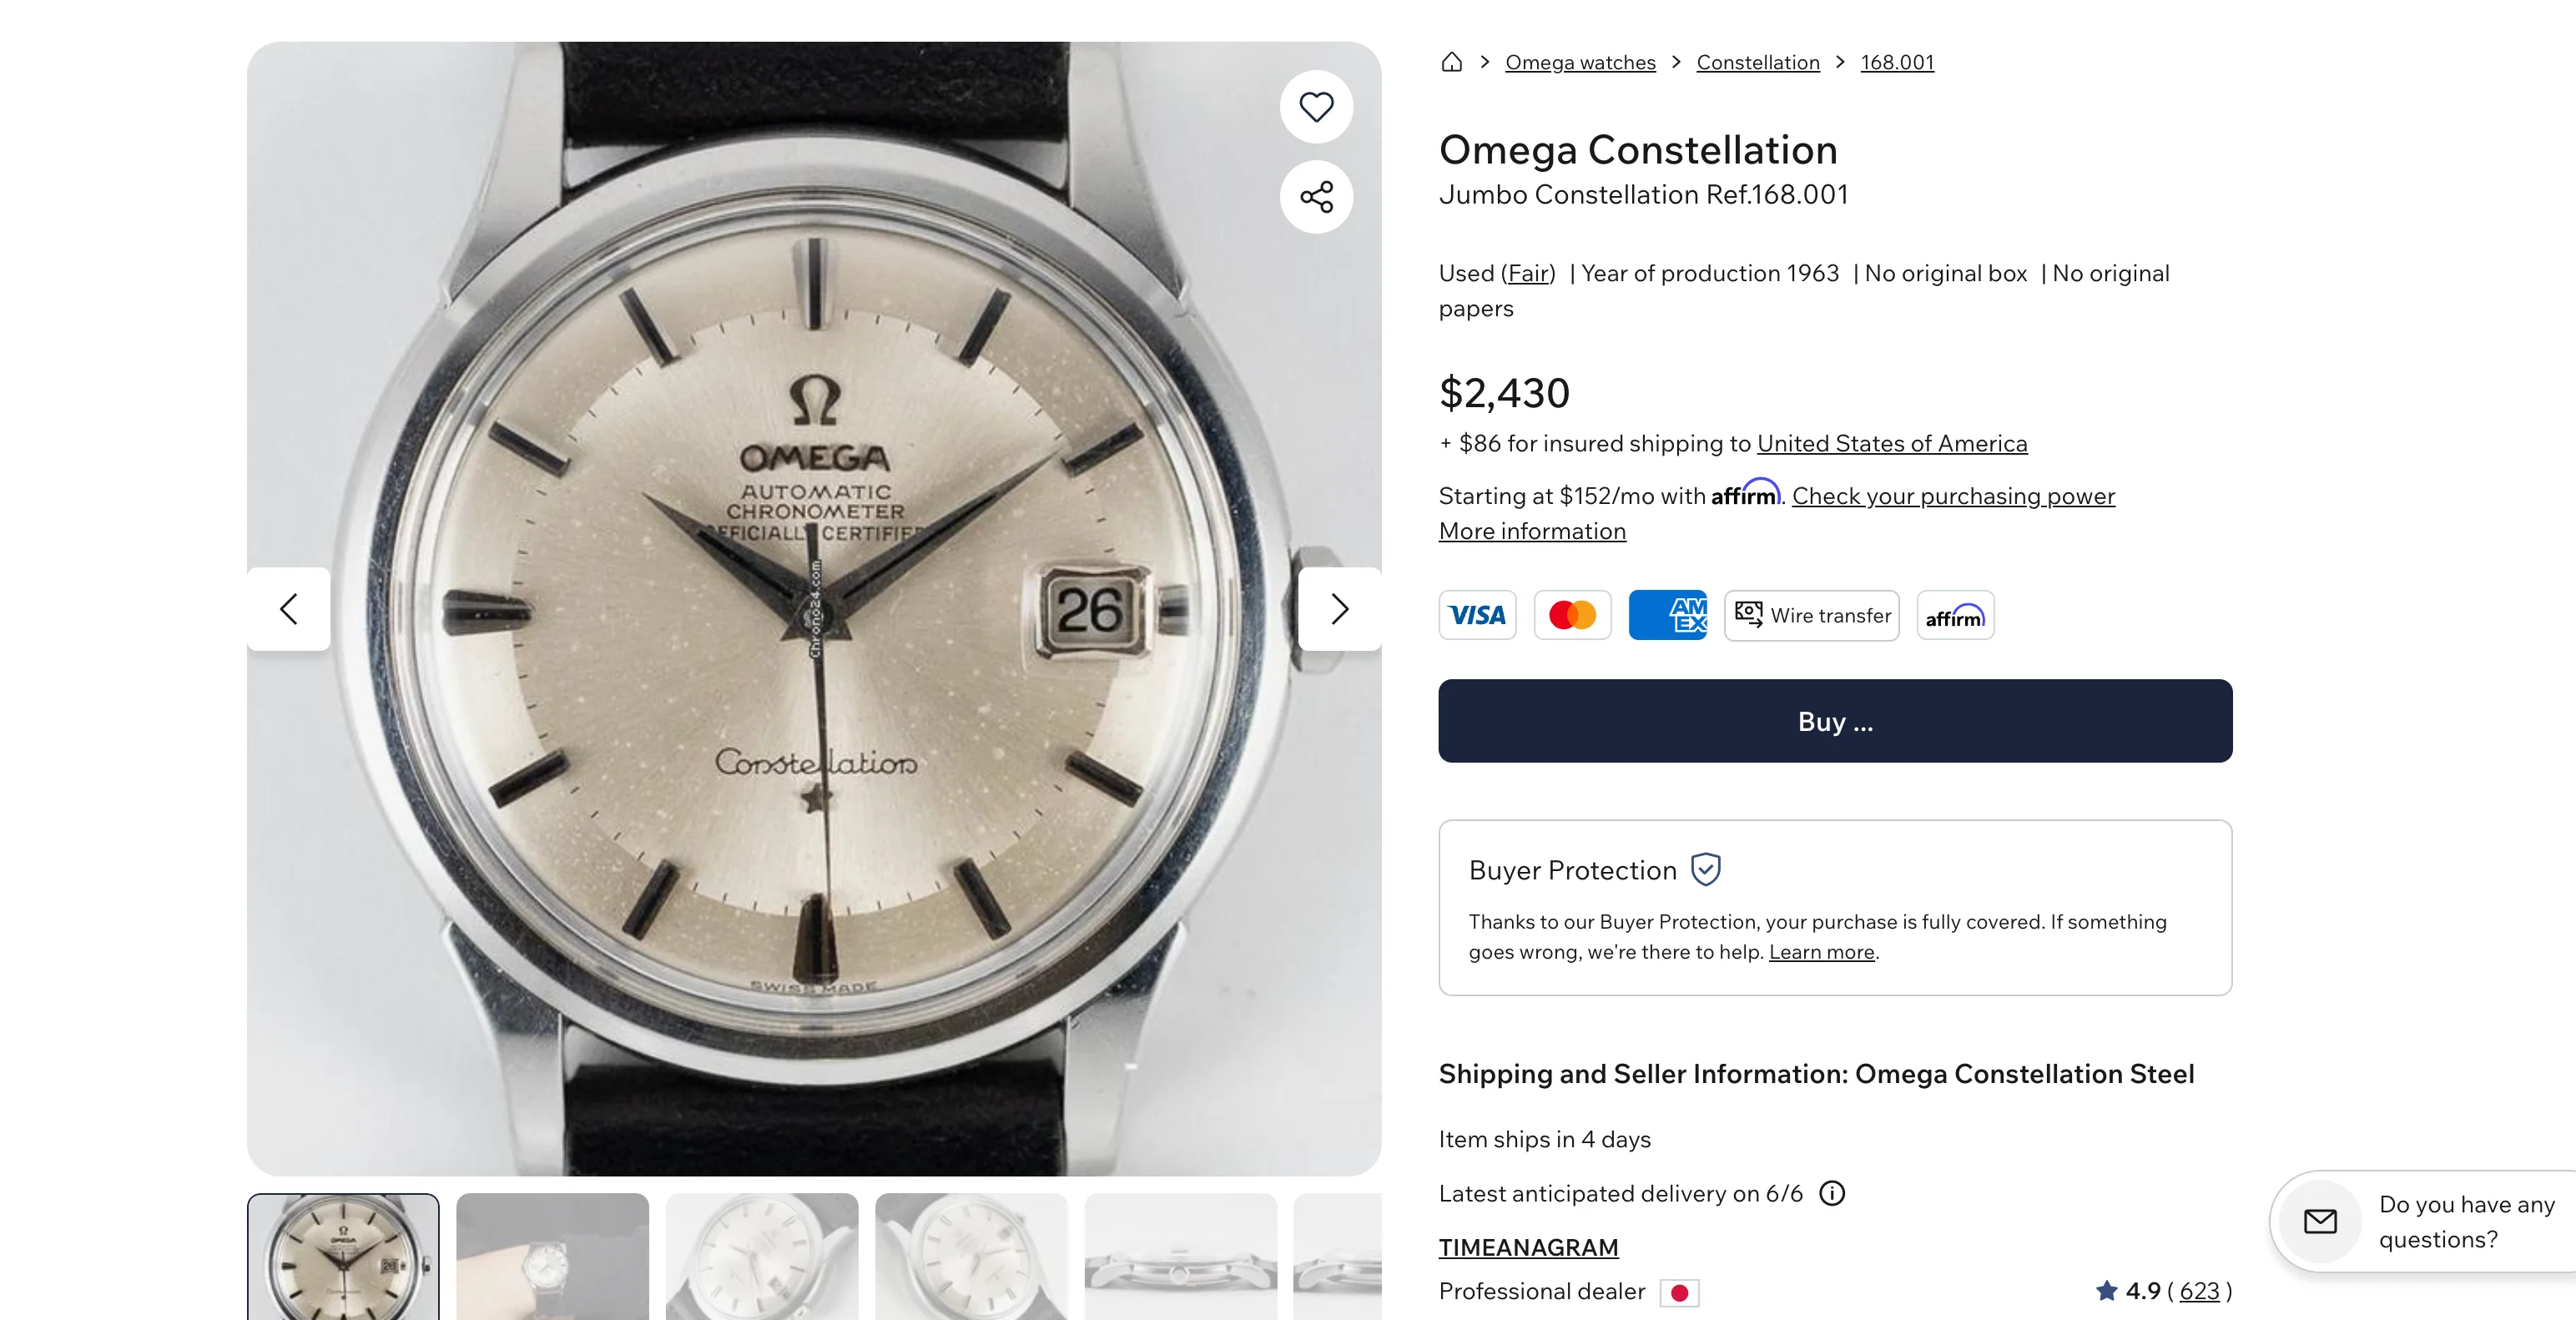Open the 623 seller reviews link
The height and width of the screenshot is (1320, 2576).
(2198, 1291)
